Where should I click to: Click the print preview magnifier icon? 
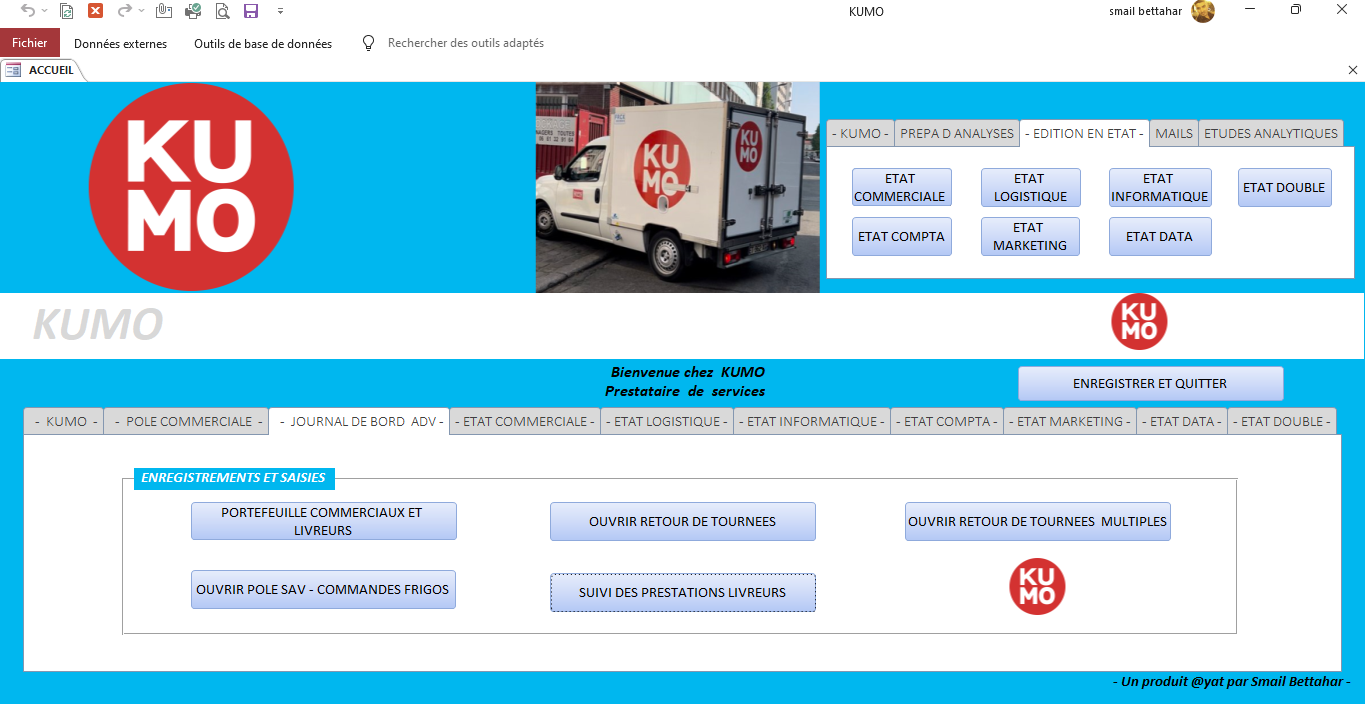coord(222,11)
